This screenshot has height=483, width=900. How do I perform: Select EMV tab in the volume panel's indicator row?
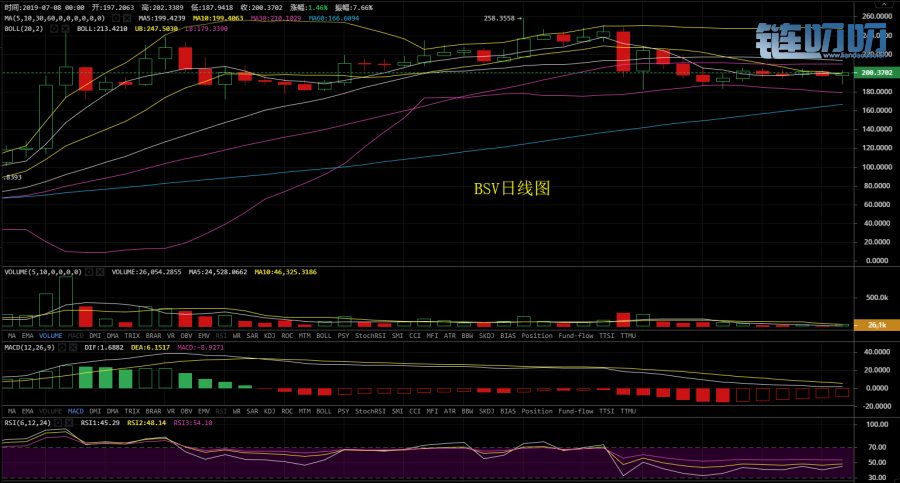[x=204, y=336]
